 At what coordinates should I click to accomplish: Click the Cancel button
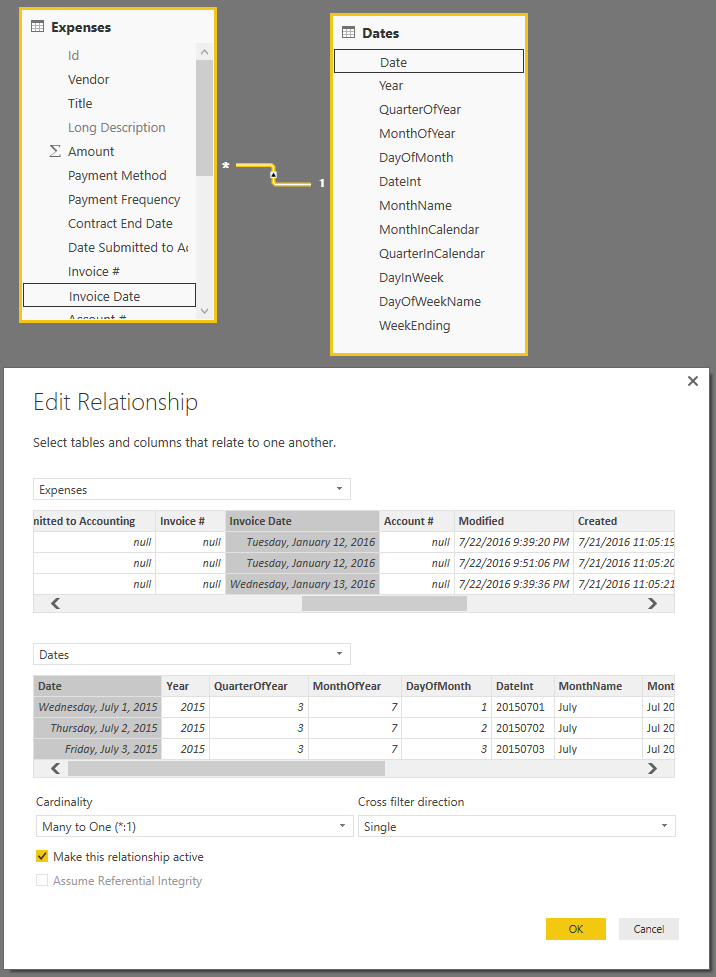pos(649,928)
